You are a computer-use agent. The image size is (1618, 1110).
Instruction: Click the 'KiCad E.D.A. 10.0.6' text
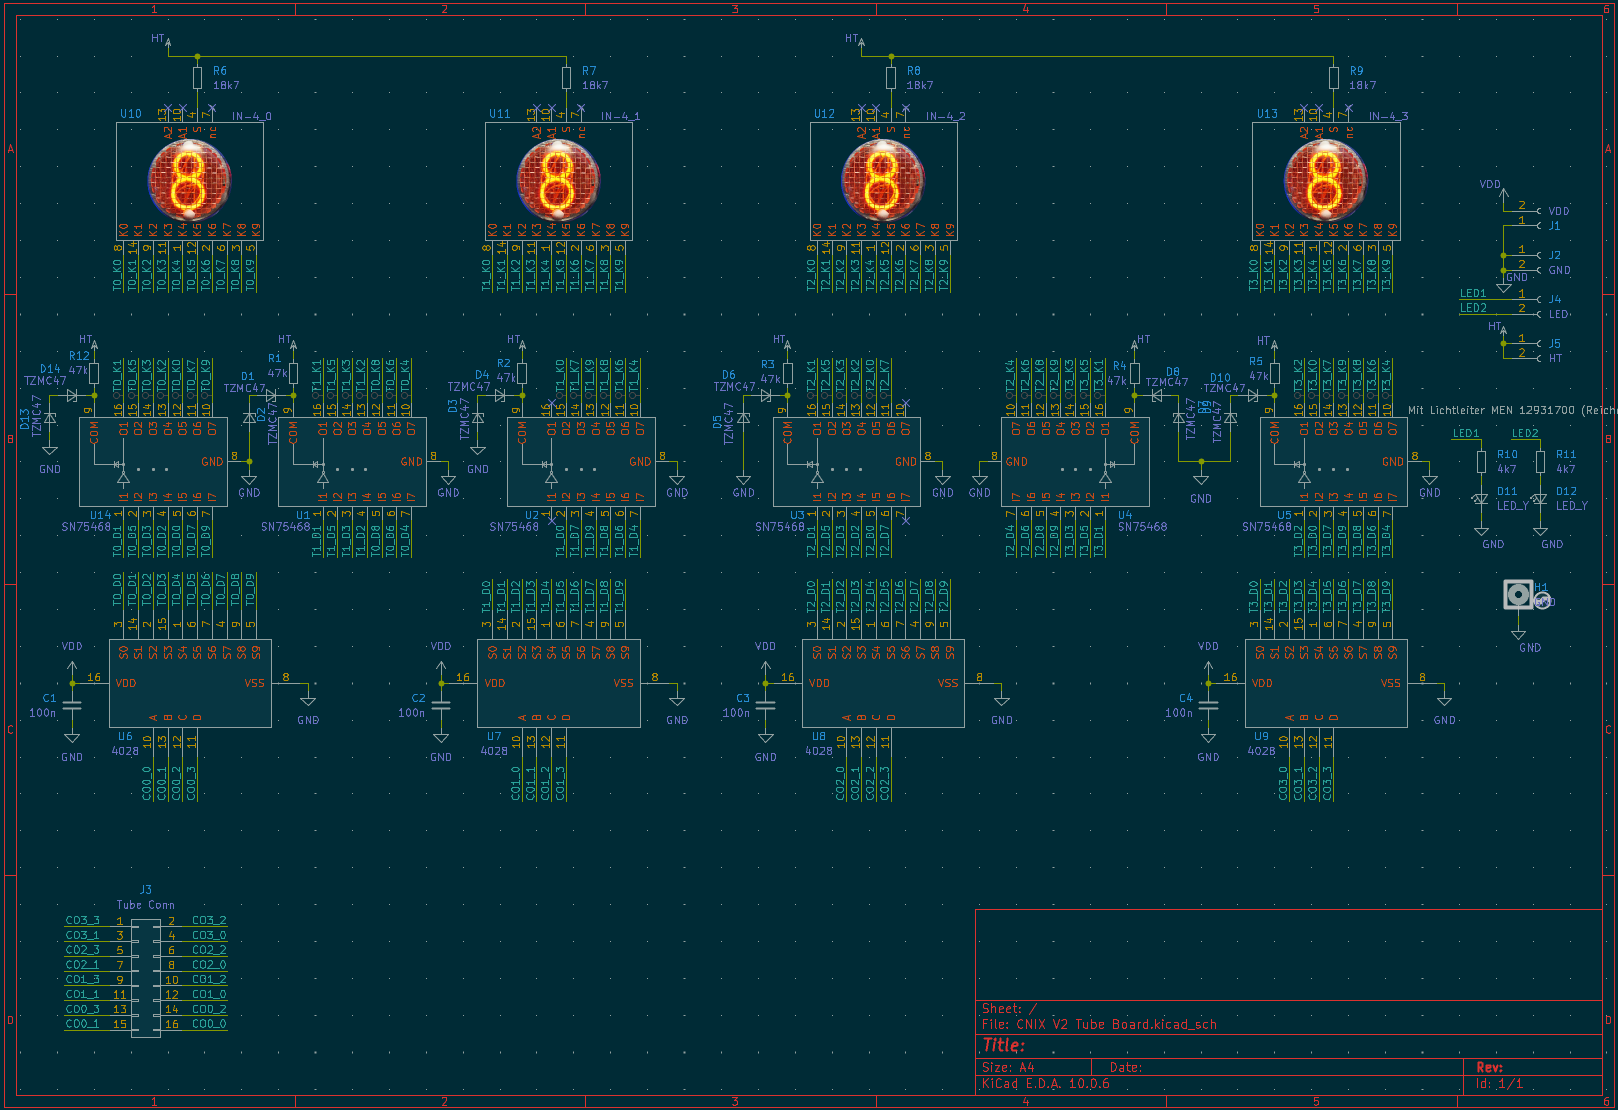point(1046,1083)
